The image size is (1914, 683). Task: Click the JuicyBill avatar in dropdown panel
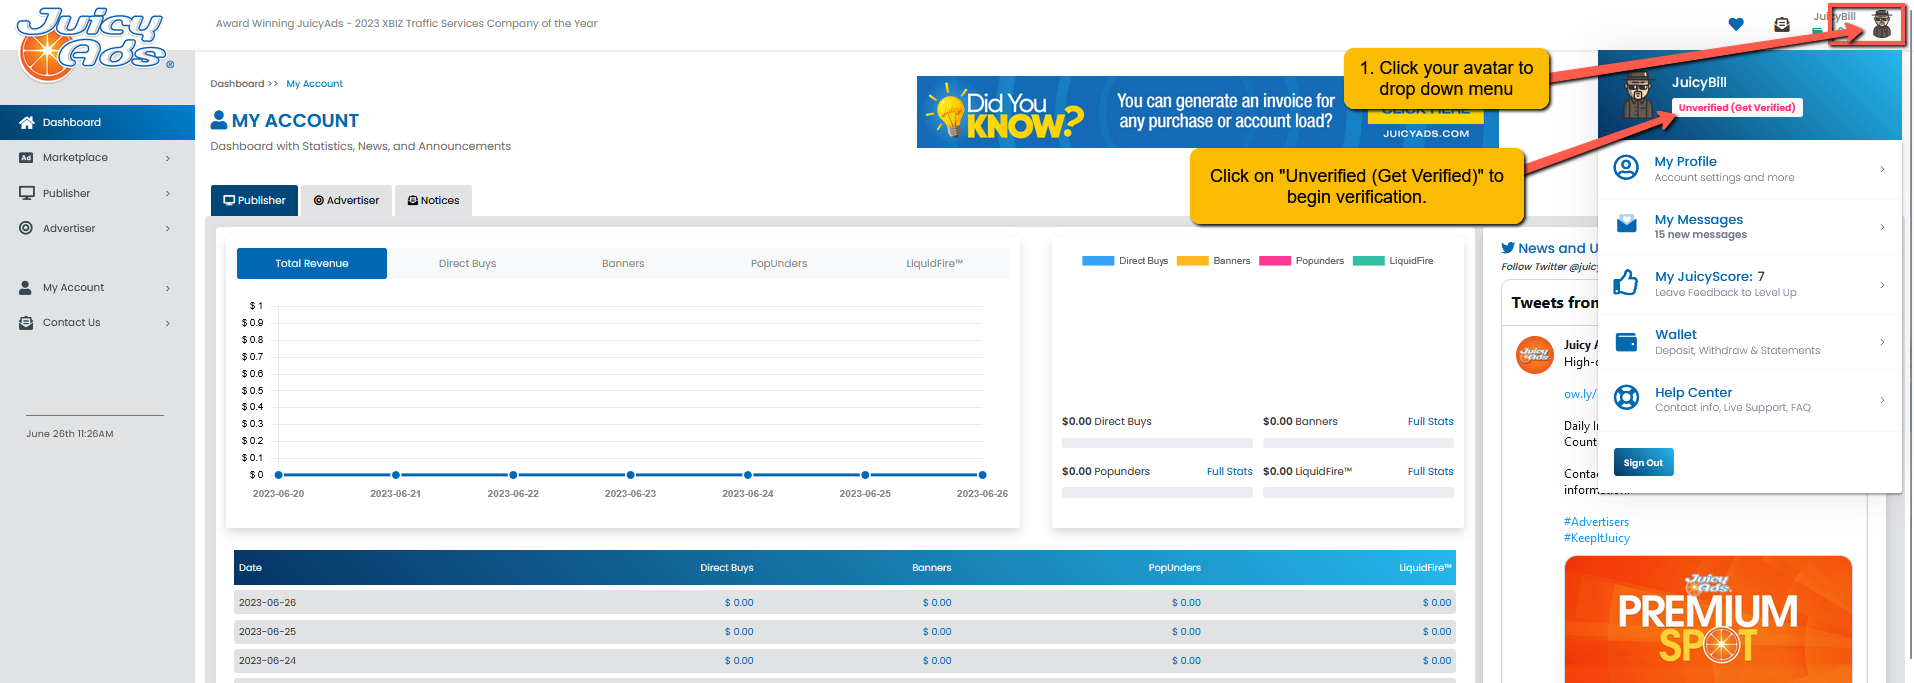point(1638,95)
